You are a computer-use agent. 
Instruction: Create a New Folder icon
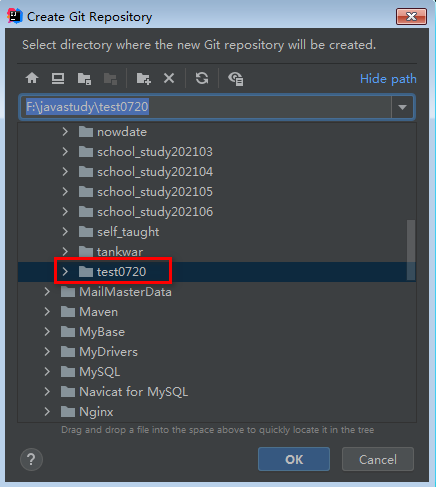[144, 79]
